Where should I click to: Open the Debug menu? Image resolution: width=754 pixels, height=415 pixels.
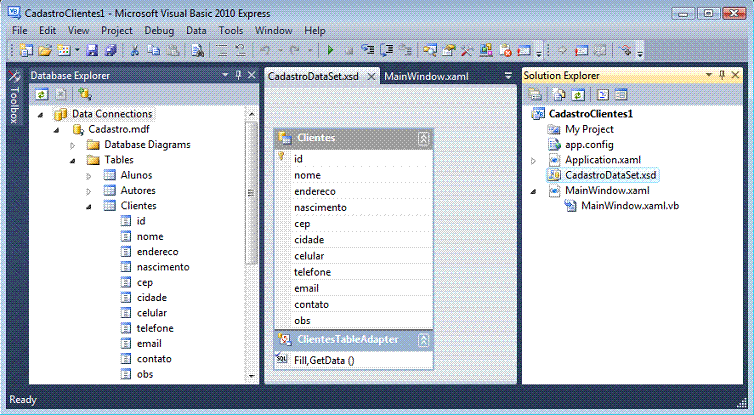(159, 31)
